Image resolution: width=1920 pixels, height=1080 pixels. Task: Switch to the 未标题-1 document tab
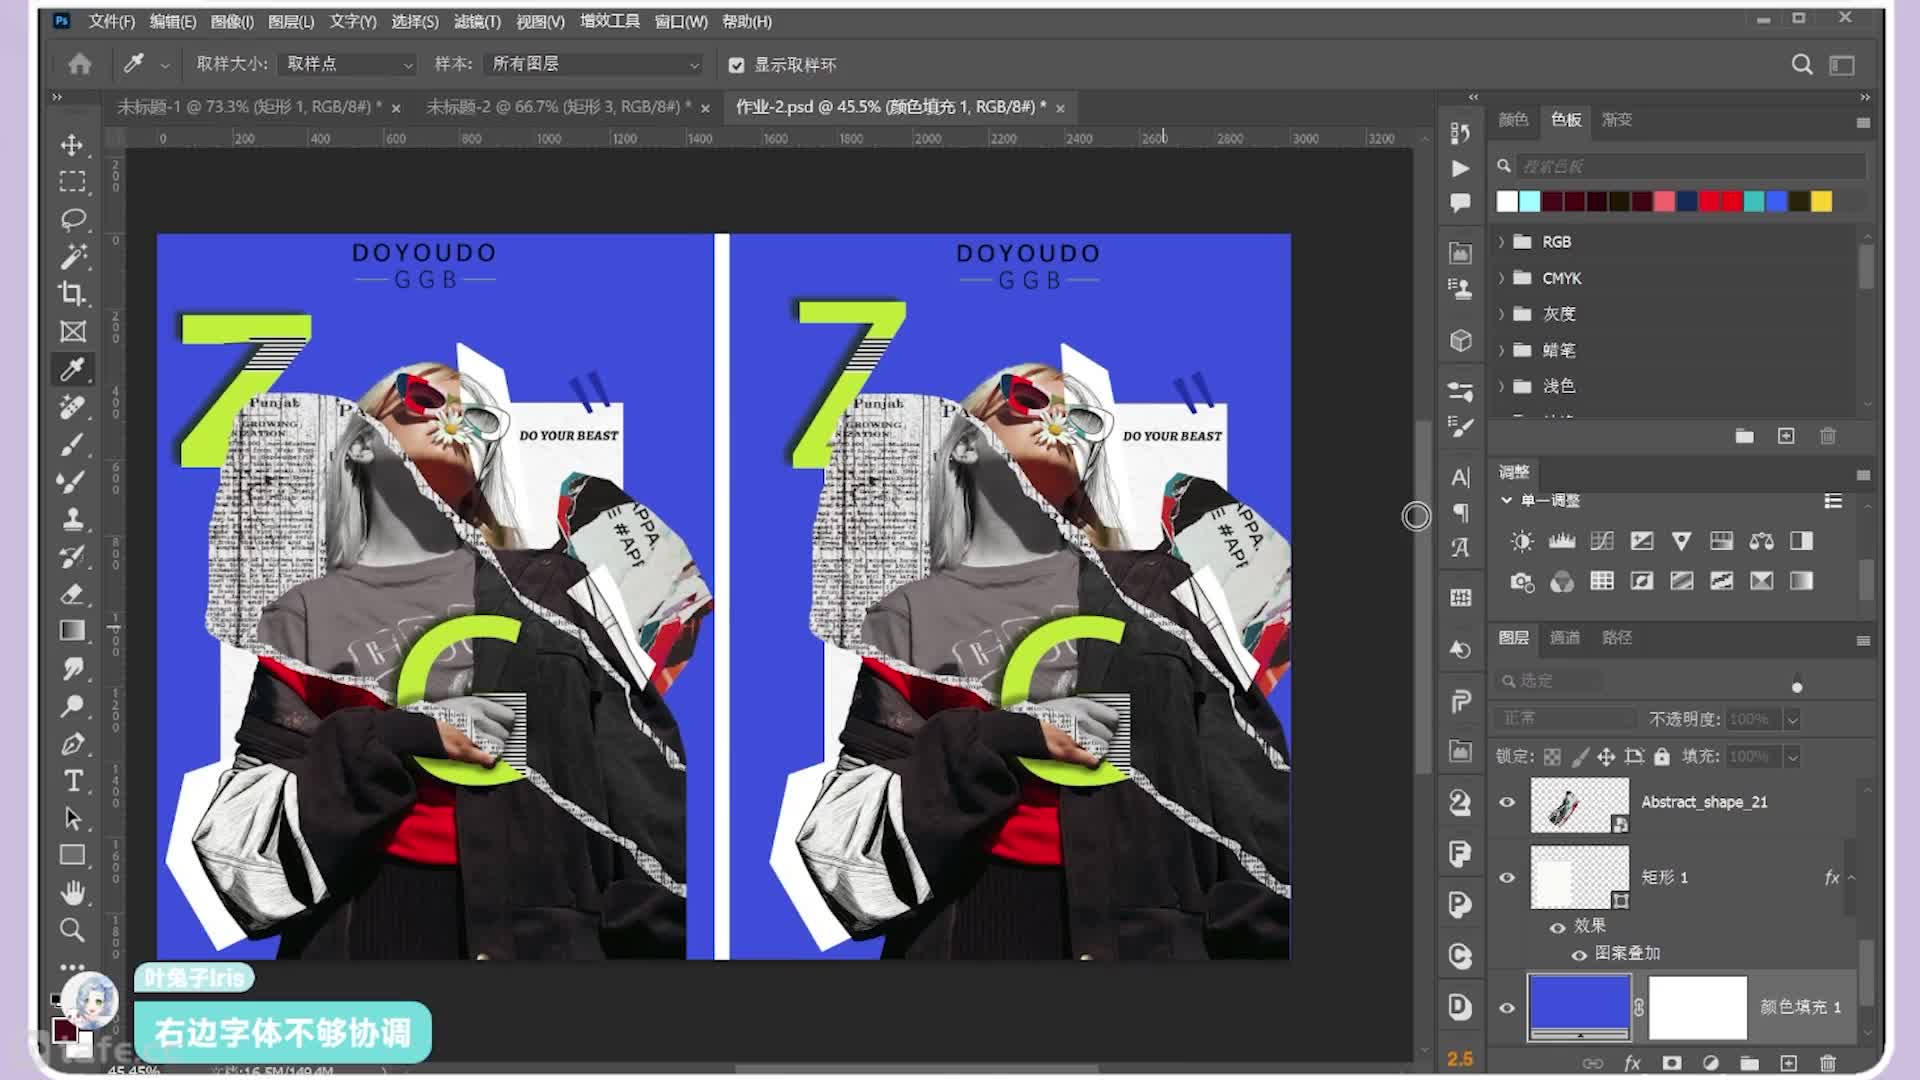point(249,107)
